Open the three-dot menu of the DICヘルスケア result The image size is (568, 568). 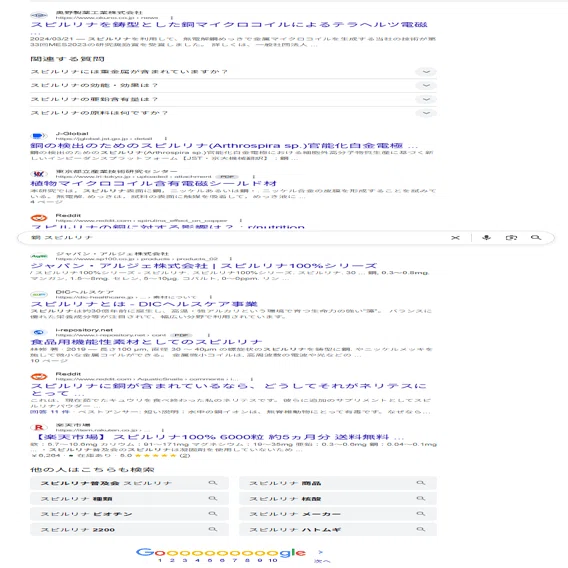tap(210, 297)
